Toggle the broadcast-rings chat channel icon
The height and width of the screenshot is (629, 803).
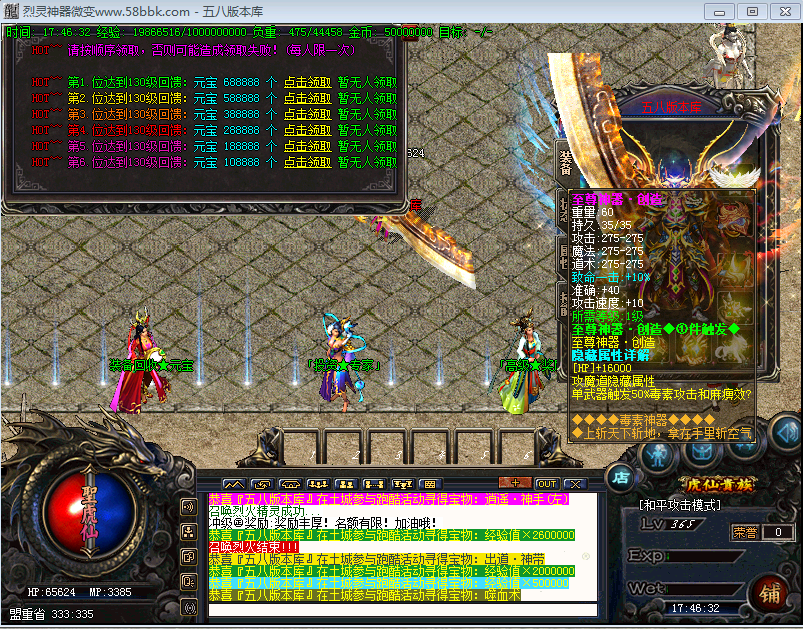tap(189, 607)
